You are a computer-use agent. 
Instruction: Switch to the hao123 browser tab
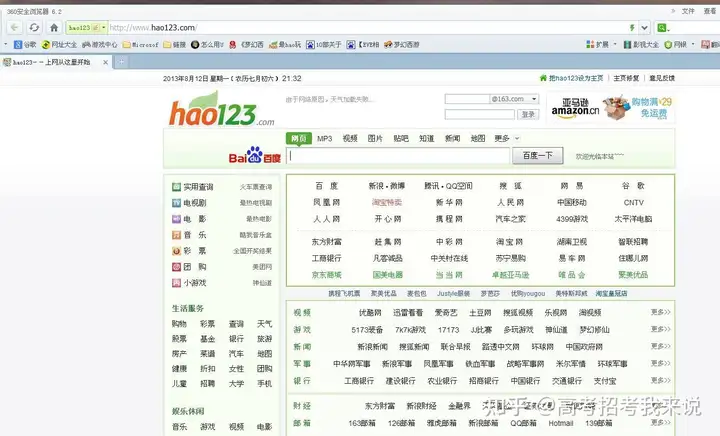(55, 62)
